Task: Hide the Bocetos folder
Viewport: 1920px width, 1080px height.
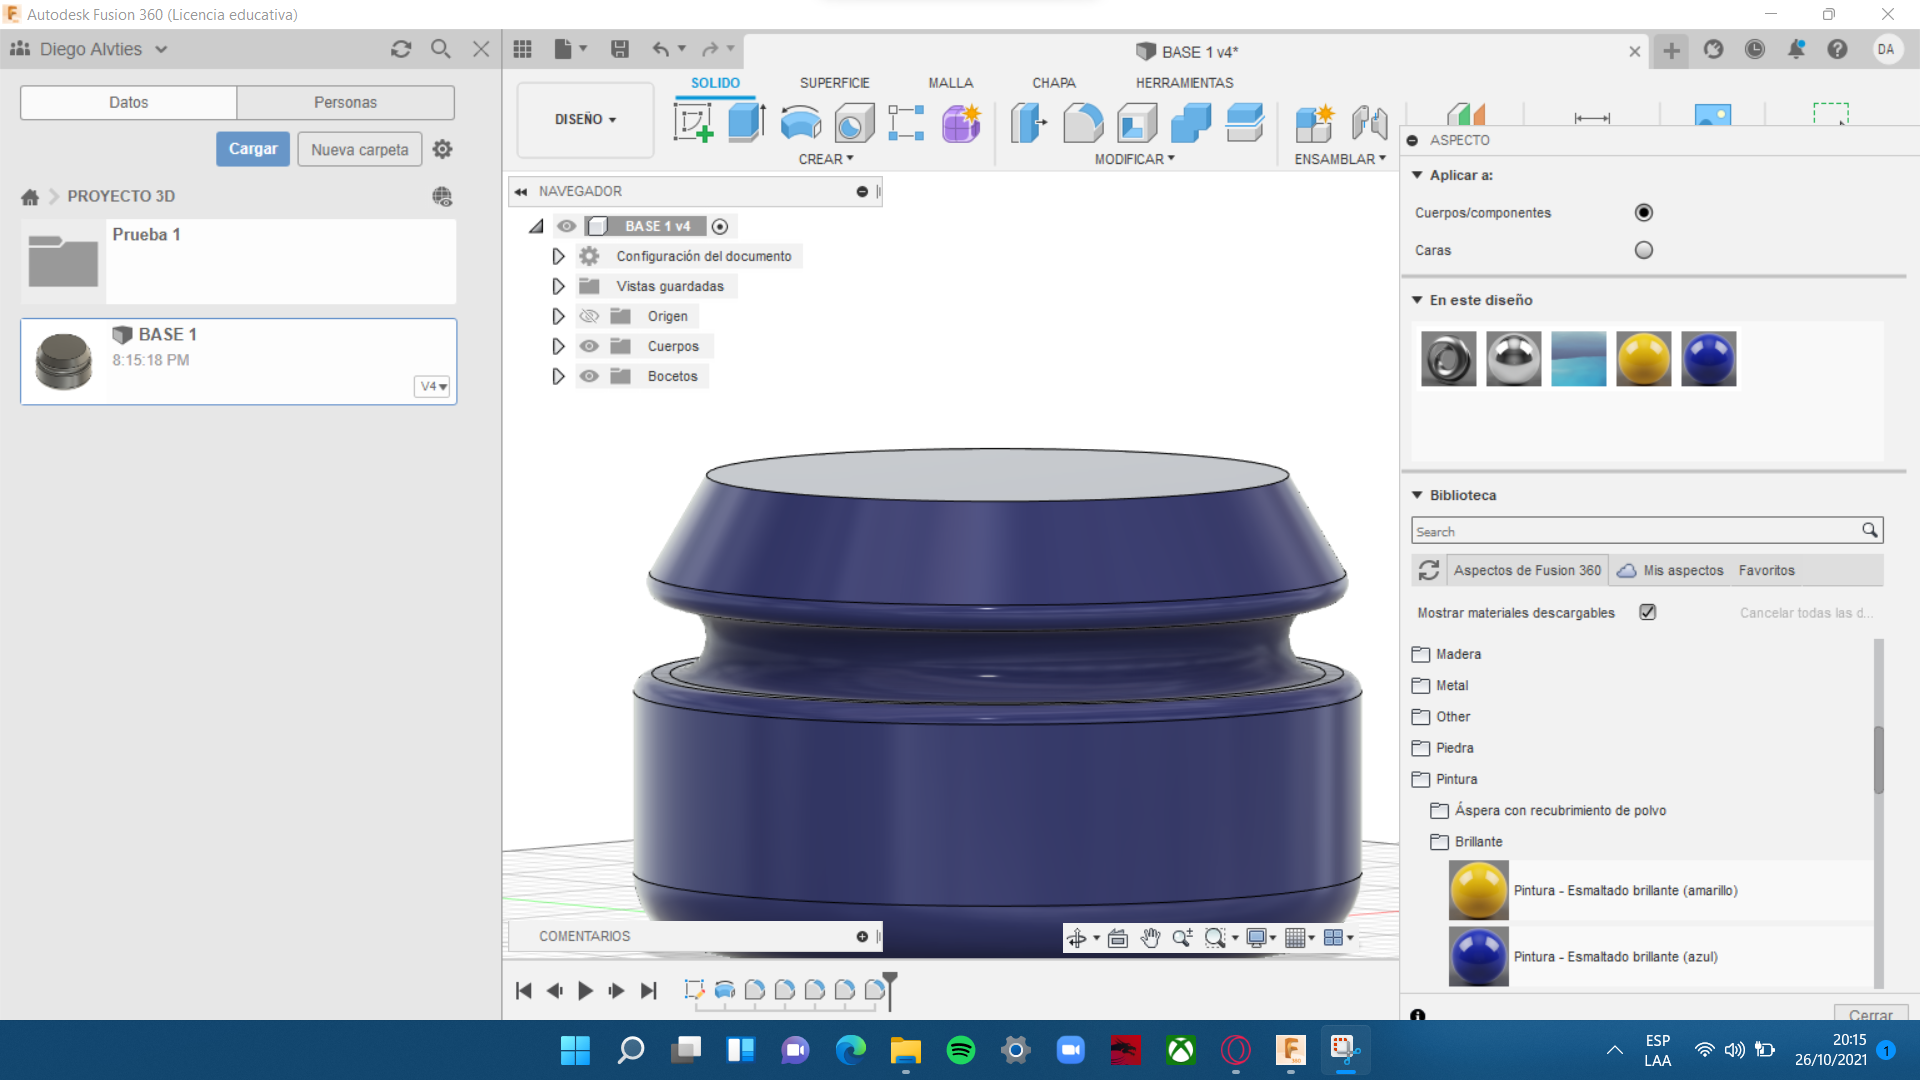Action: pyautogui.click(x=589, y=376)
